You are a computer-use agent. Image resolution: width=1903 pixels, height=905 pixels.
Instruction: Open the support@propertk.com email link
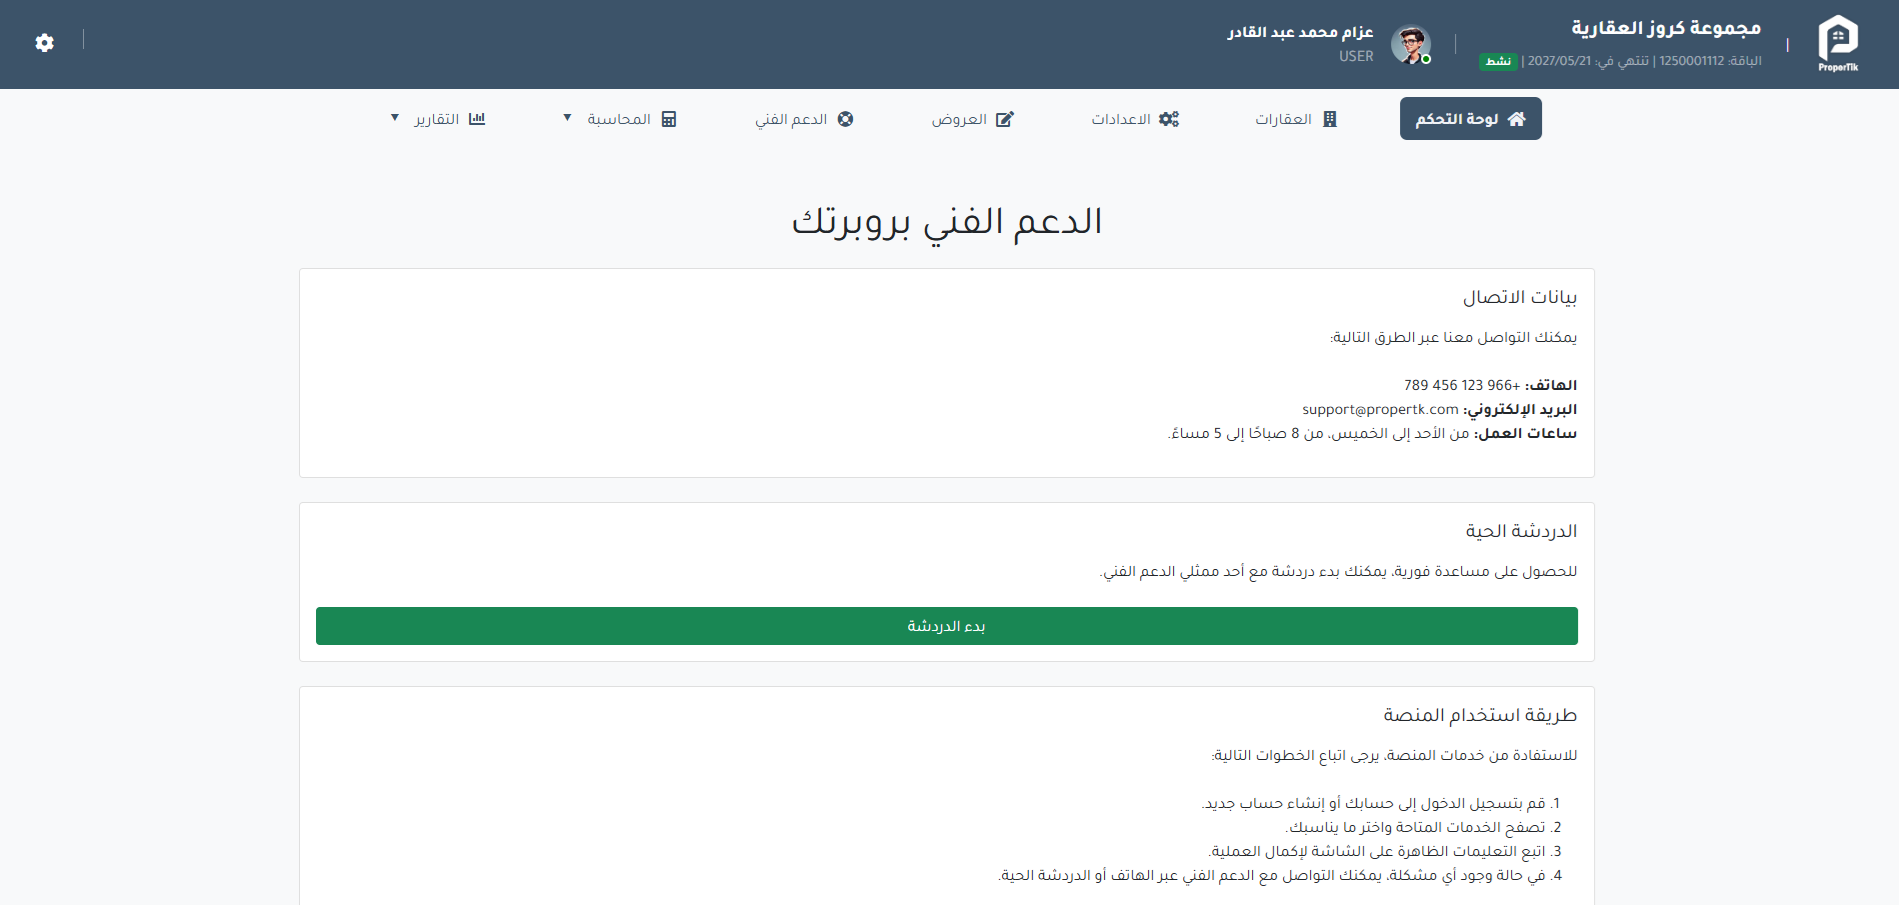[1377, 408]
